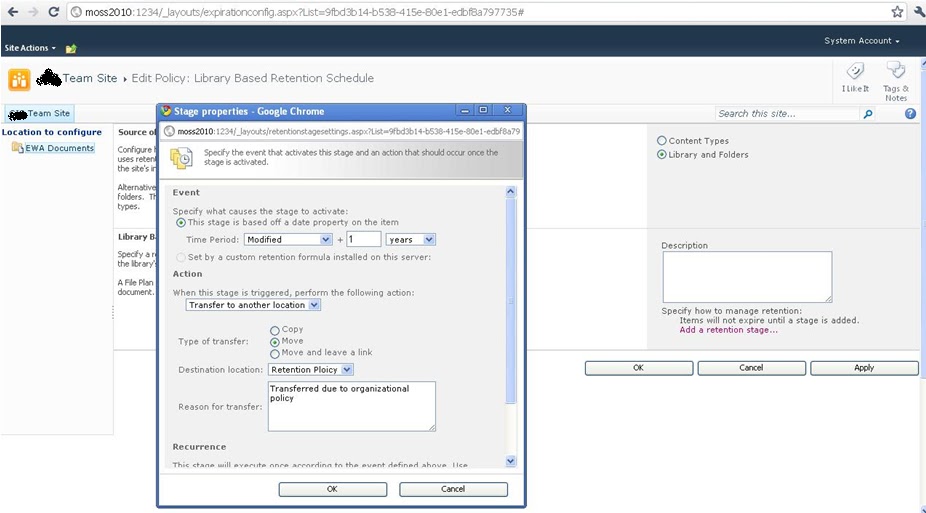926x513 pixels.
Task: Click the Chrome logo in popup title
Action: 166,110
